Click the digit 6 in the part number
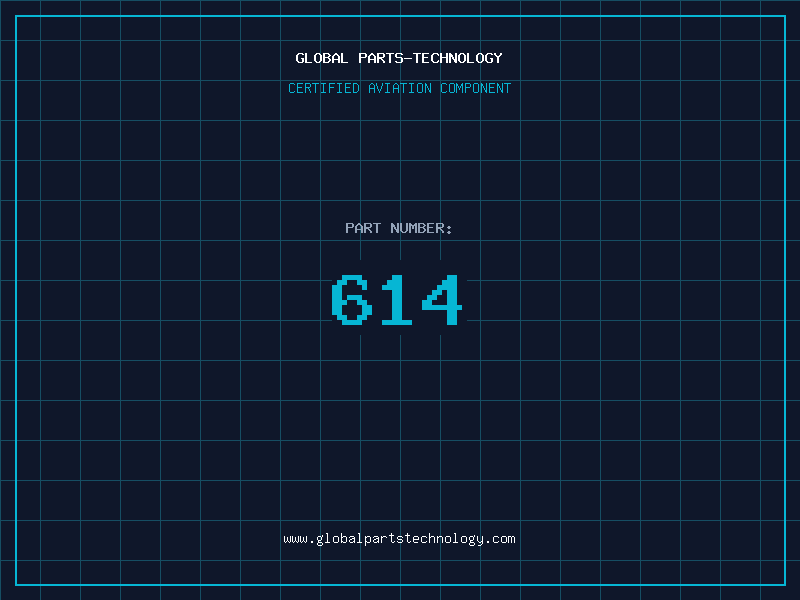The image size is (800, 600). pos(352,300)
